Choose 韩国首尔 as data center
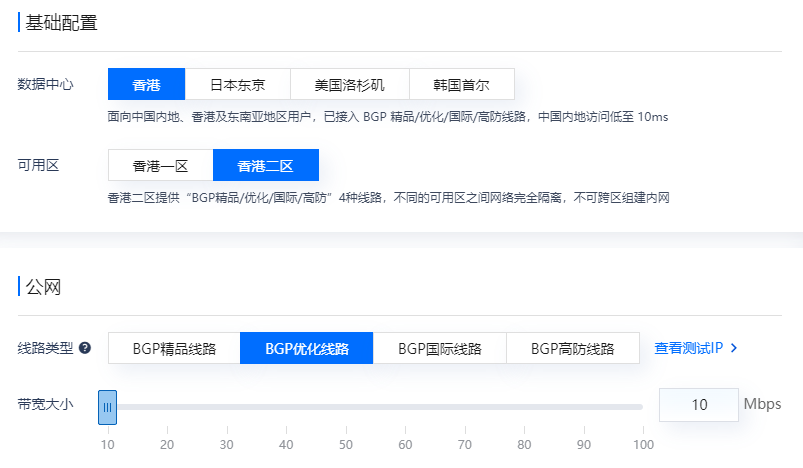This screenshot has width=803, height=468. [462, 84]
